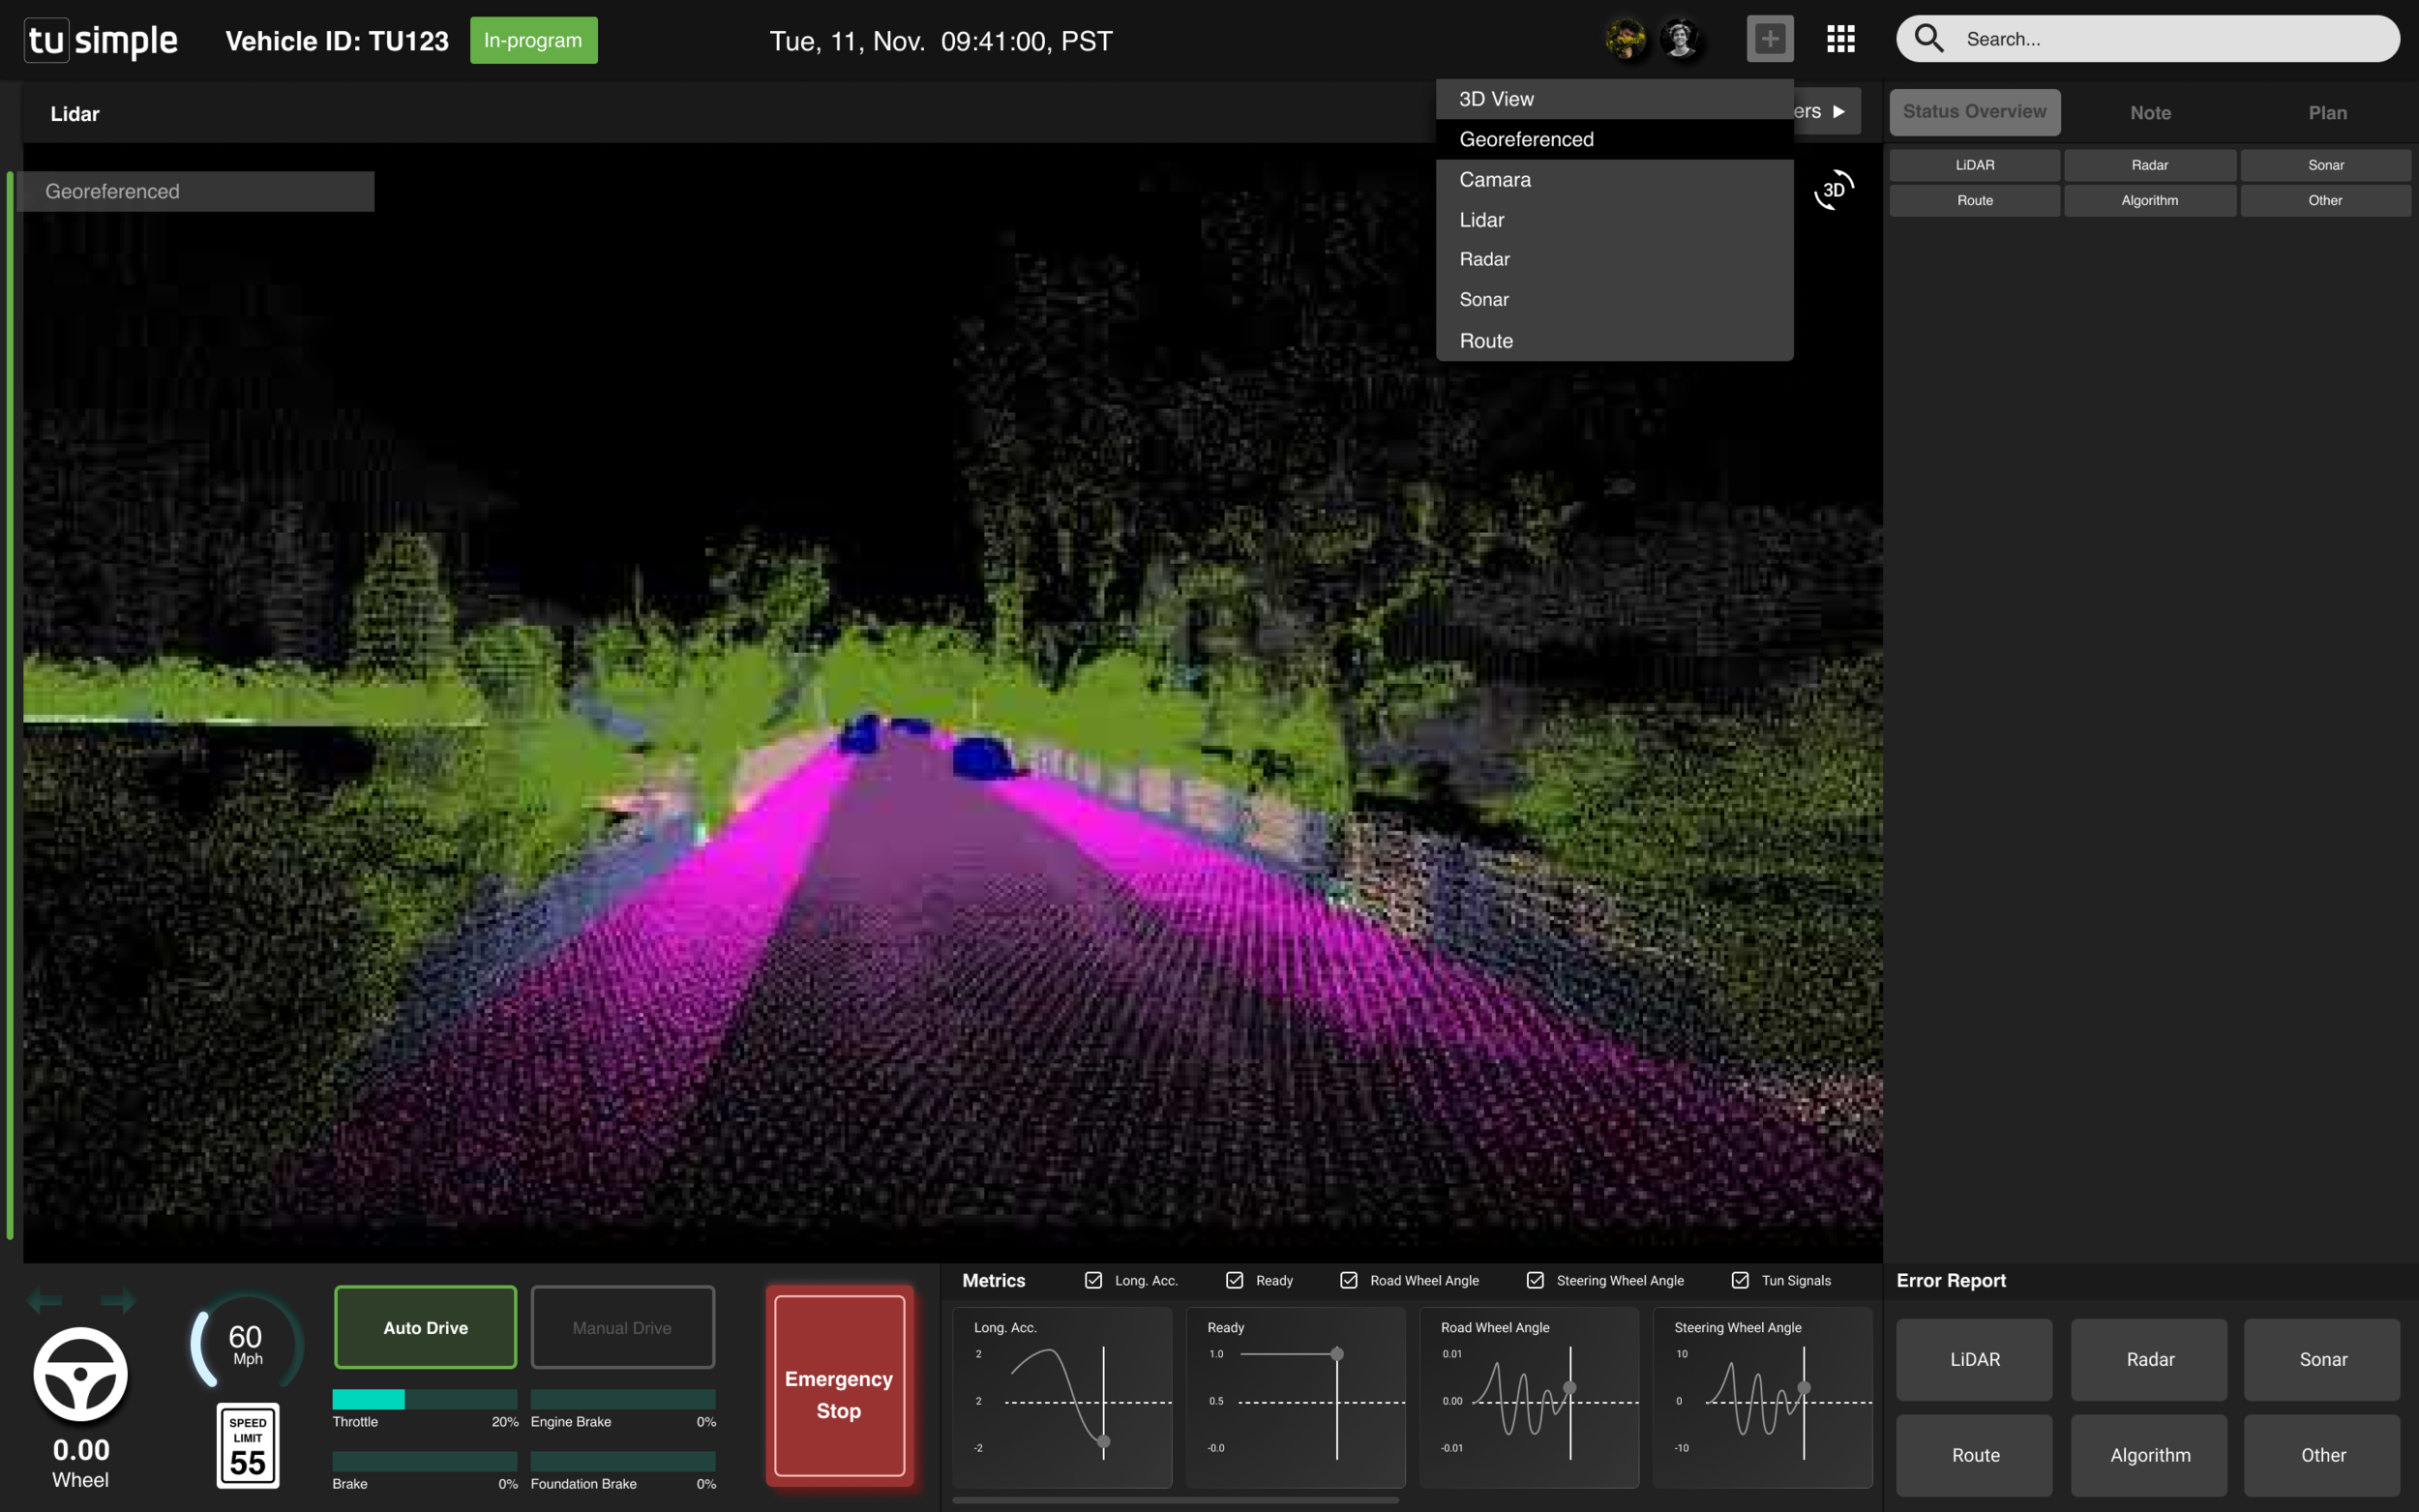Screen dimensions: 2419x1512
Task: Click the 60 Mph speed gauge
Action: click(246, 1343)
